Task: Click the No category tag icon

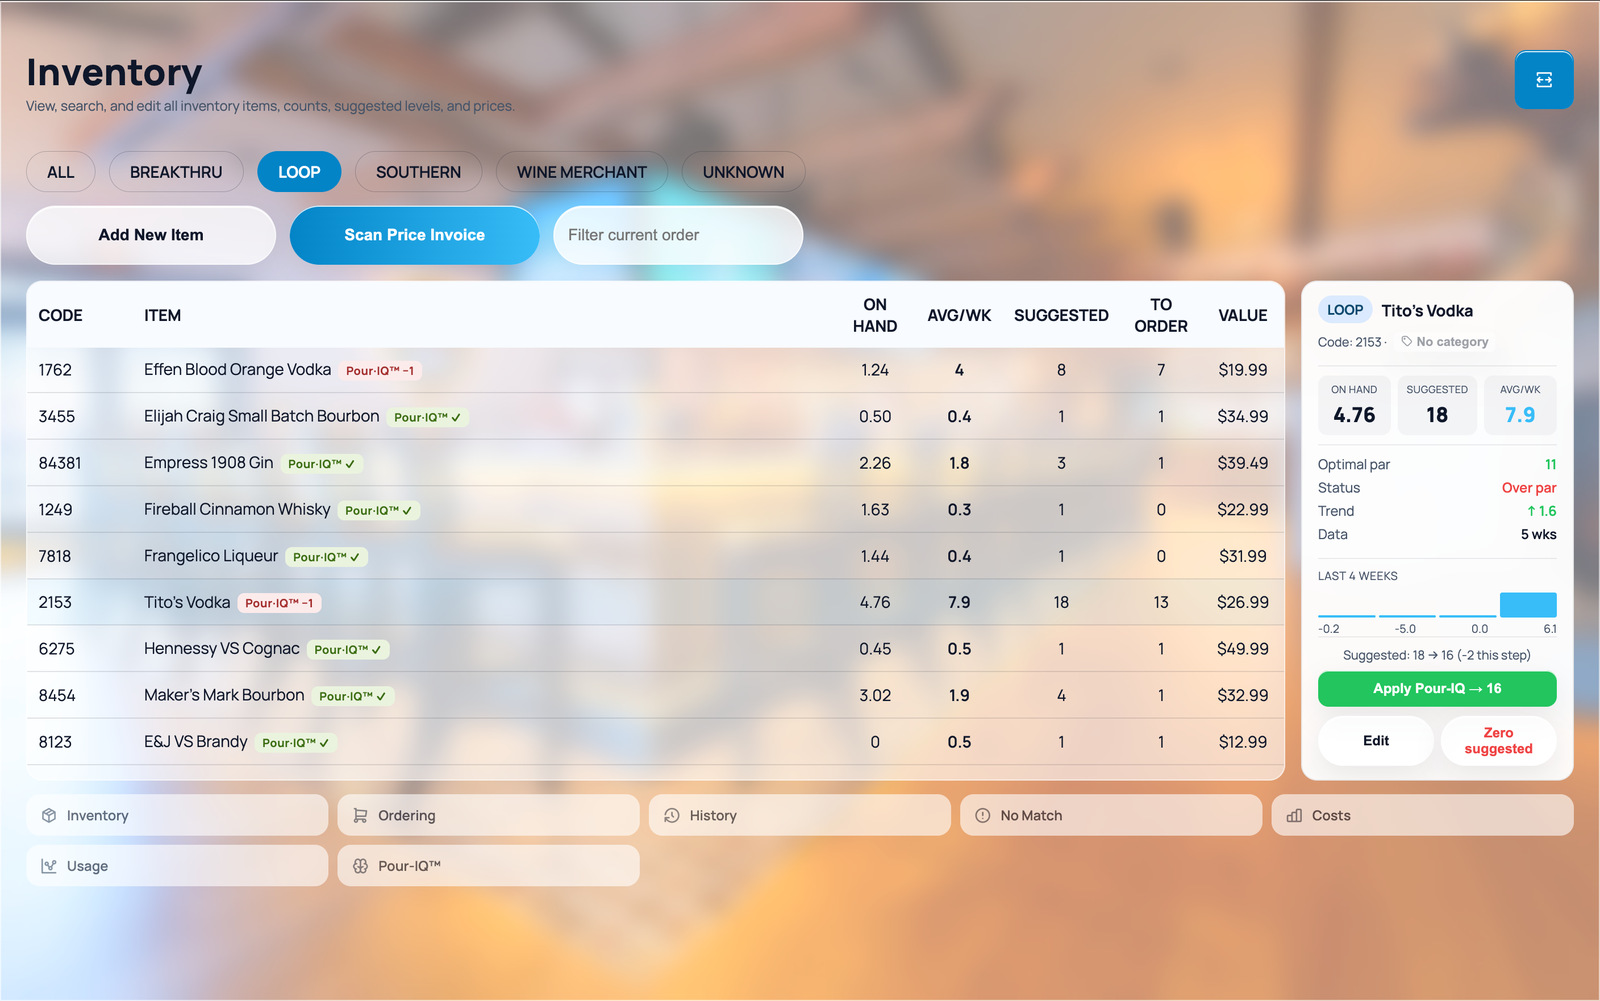Action: pyautogui.click(x=1407, y=341)
